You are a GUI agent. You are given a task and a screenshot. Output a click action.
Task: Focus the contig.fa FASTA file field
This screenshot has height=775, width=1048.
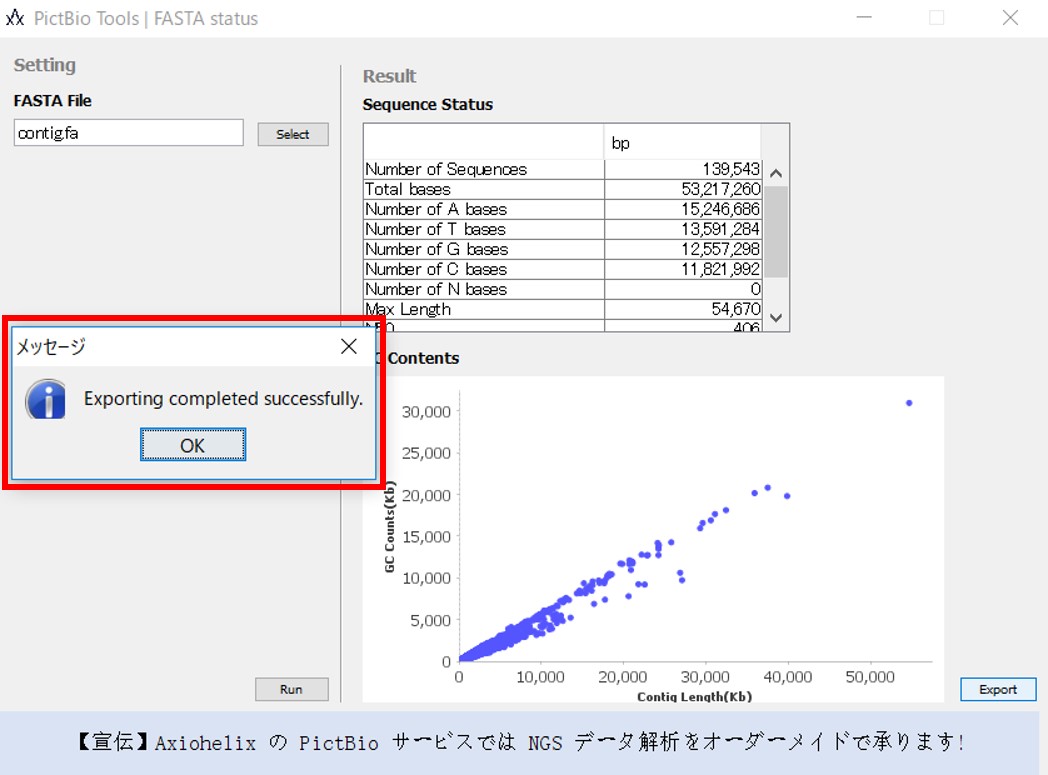pyautogui.click(x=128, y=133)
